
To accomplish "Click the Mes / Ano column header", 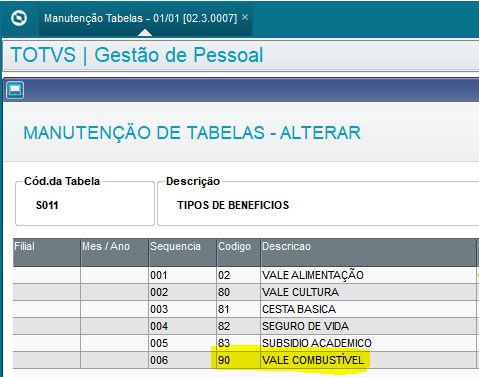I will click(114, 252).
